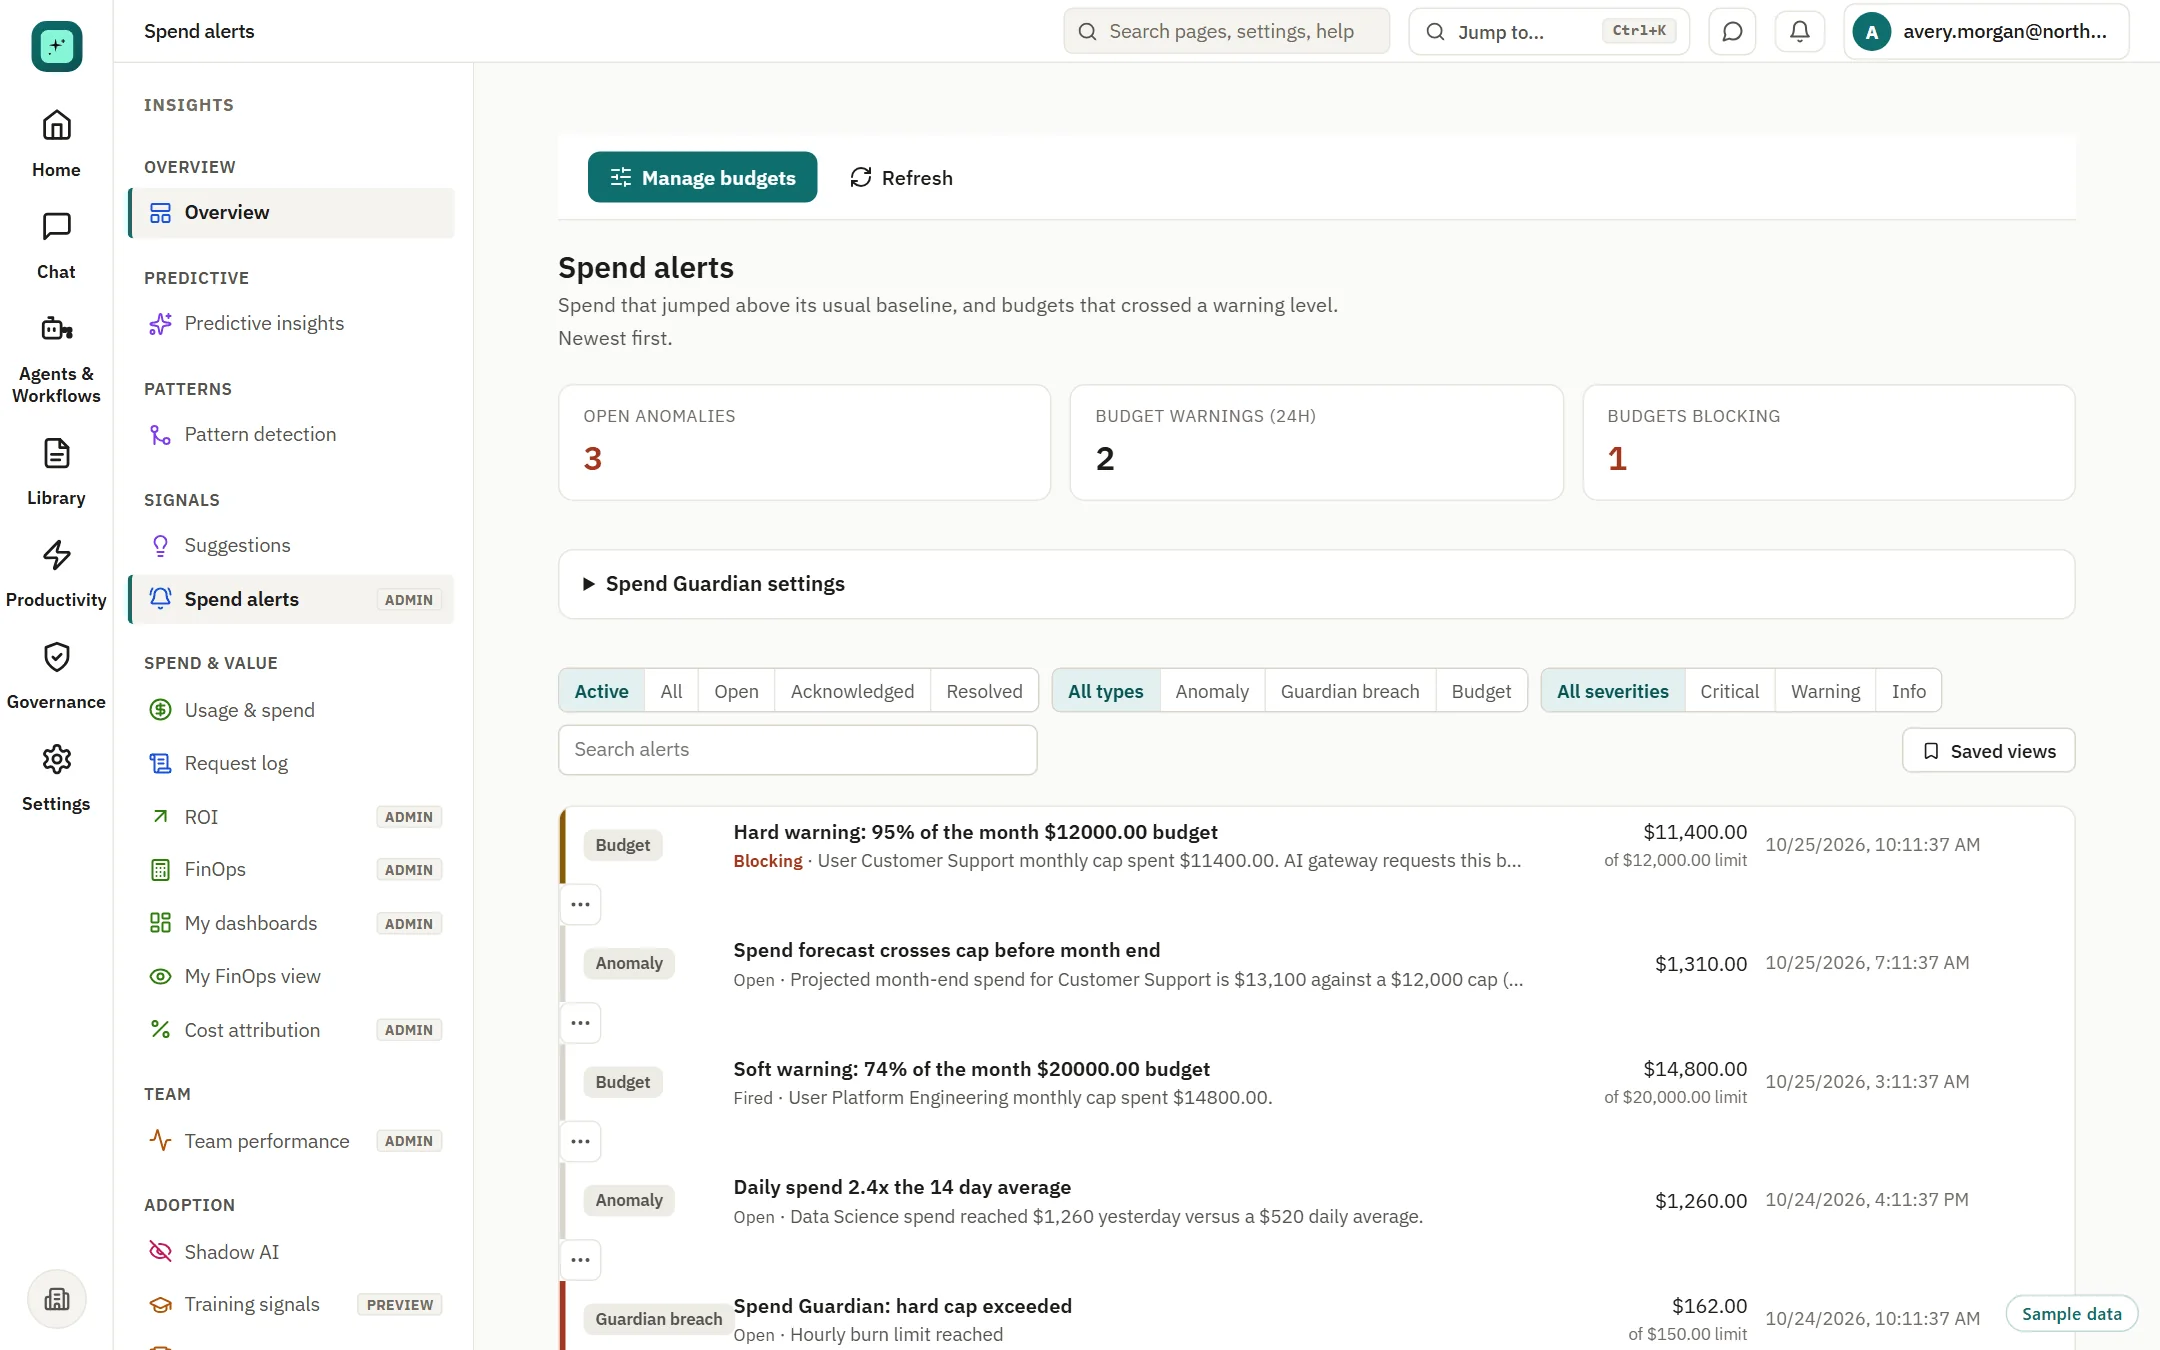Open Usage & spend page
Image resolution: width=2160 pixels, height=1350 pixels.
tap(290, 710)
